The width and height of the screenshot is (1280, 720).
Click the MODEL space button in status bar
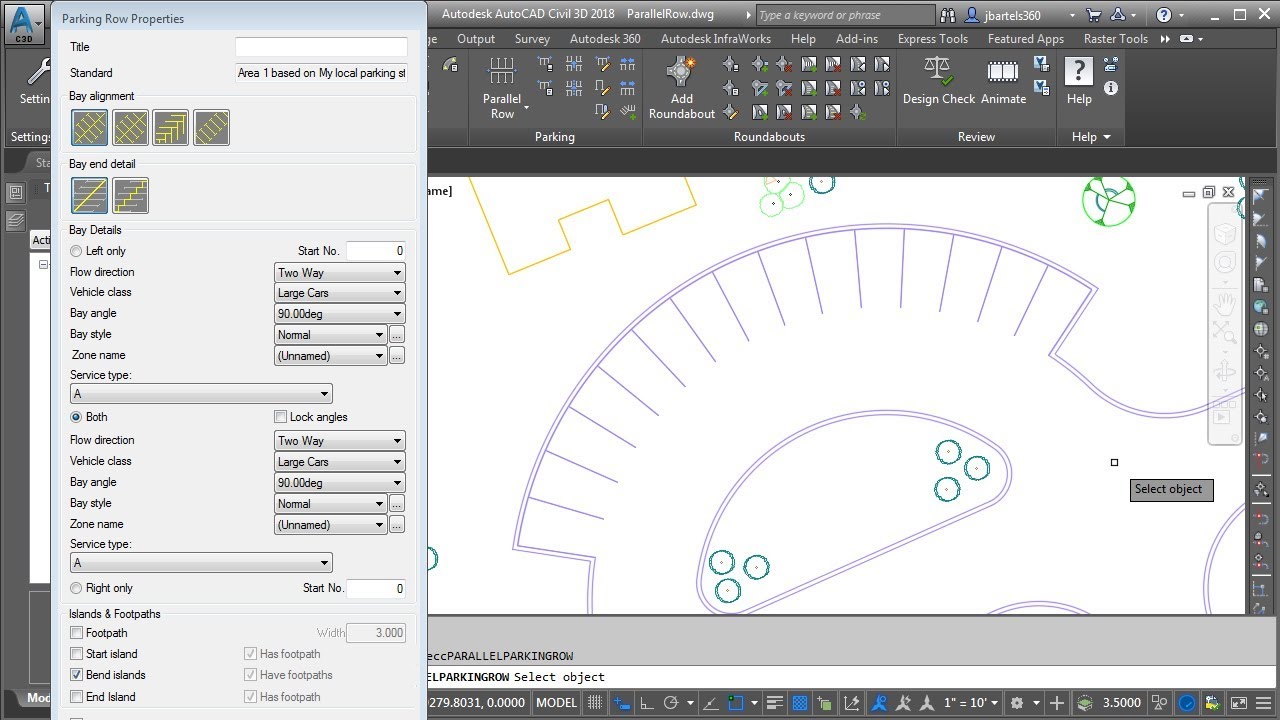click(557, 703)
